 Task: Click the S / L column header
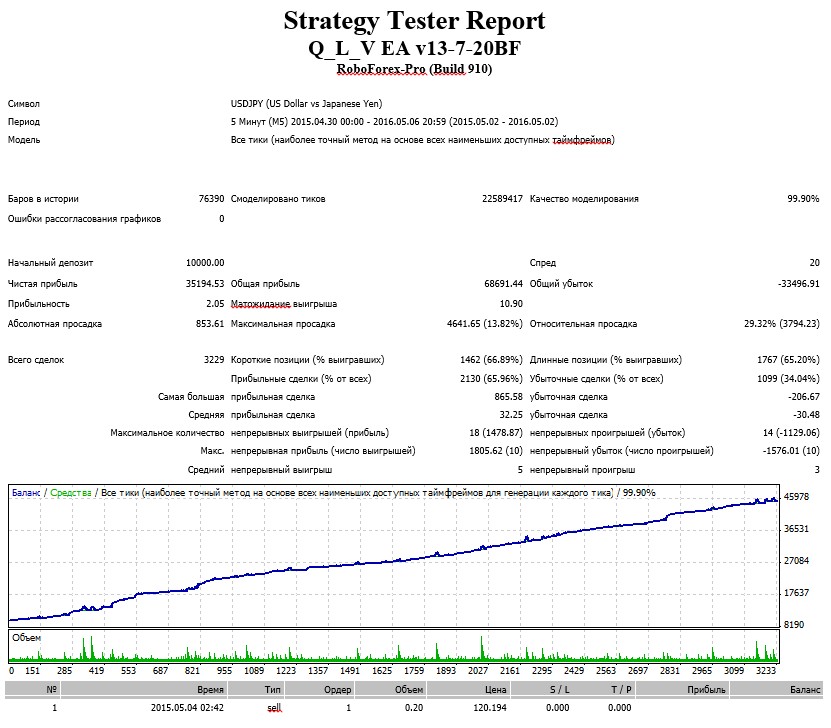click(x=560, y=690)
